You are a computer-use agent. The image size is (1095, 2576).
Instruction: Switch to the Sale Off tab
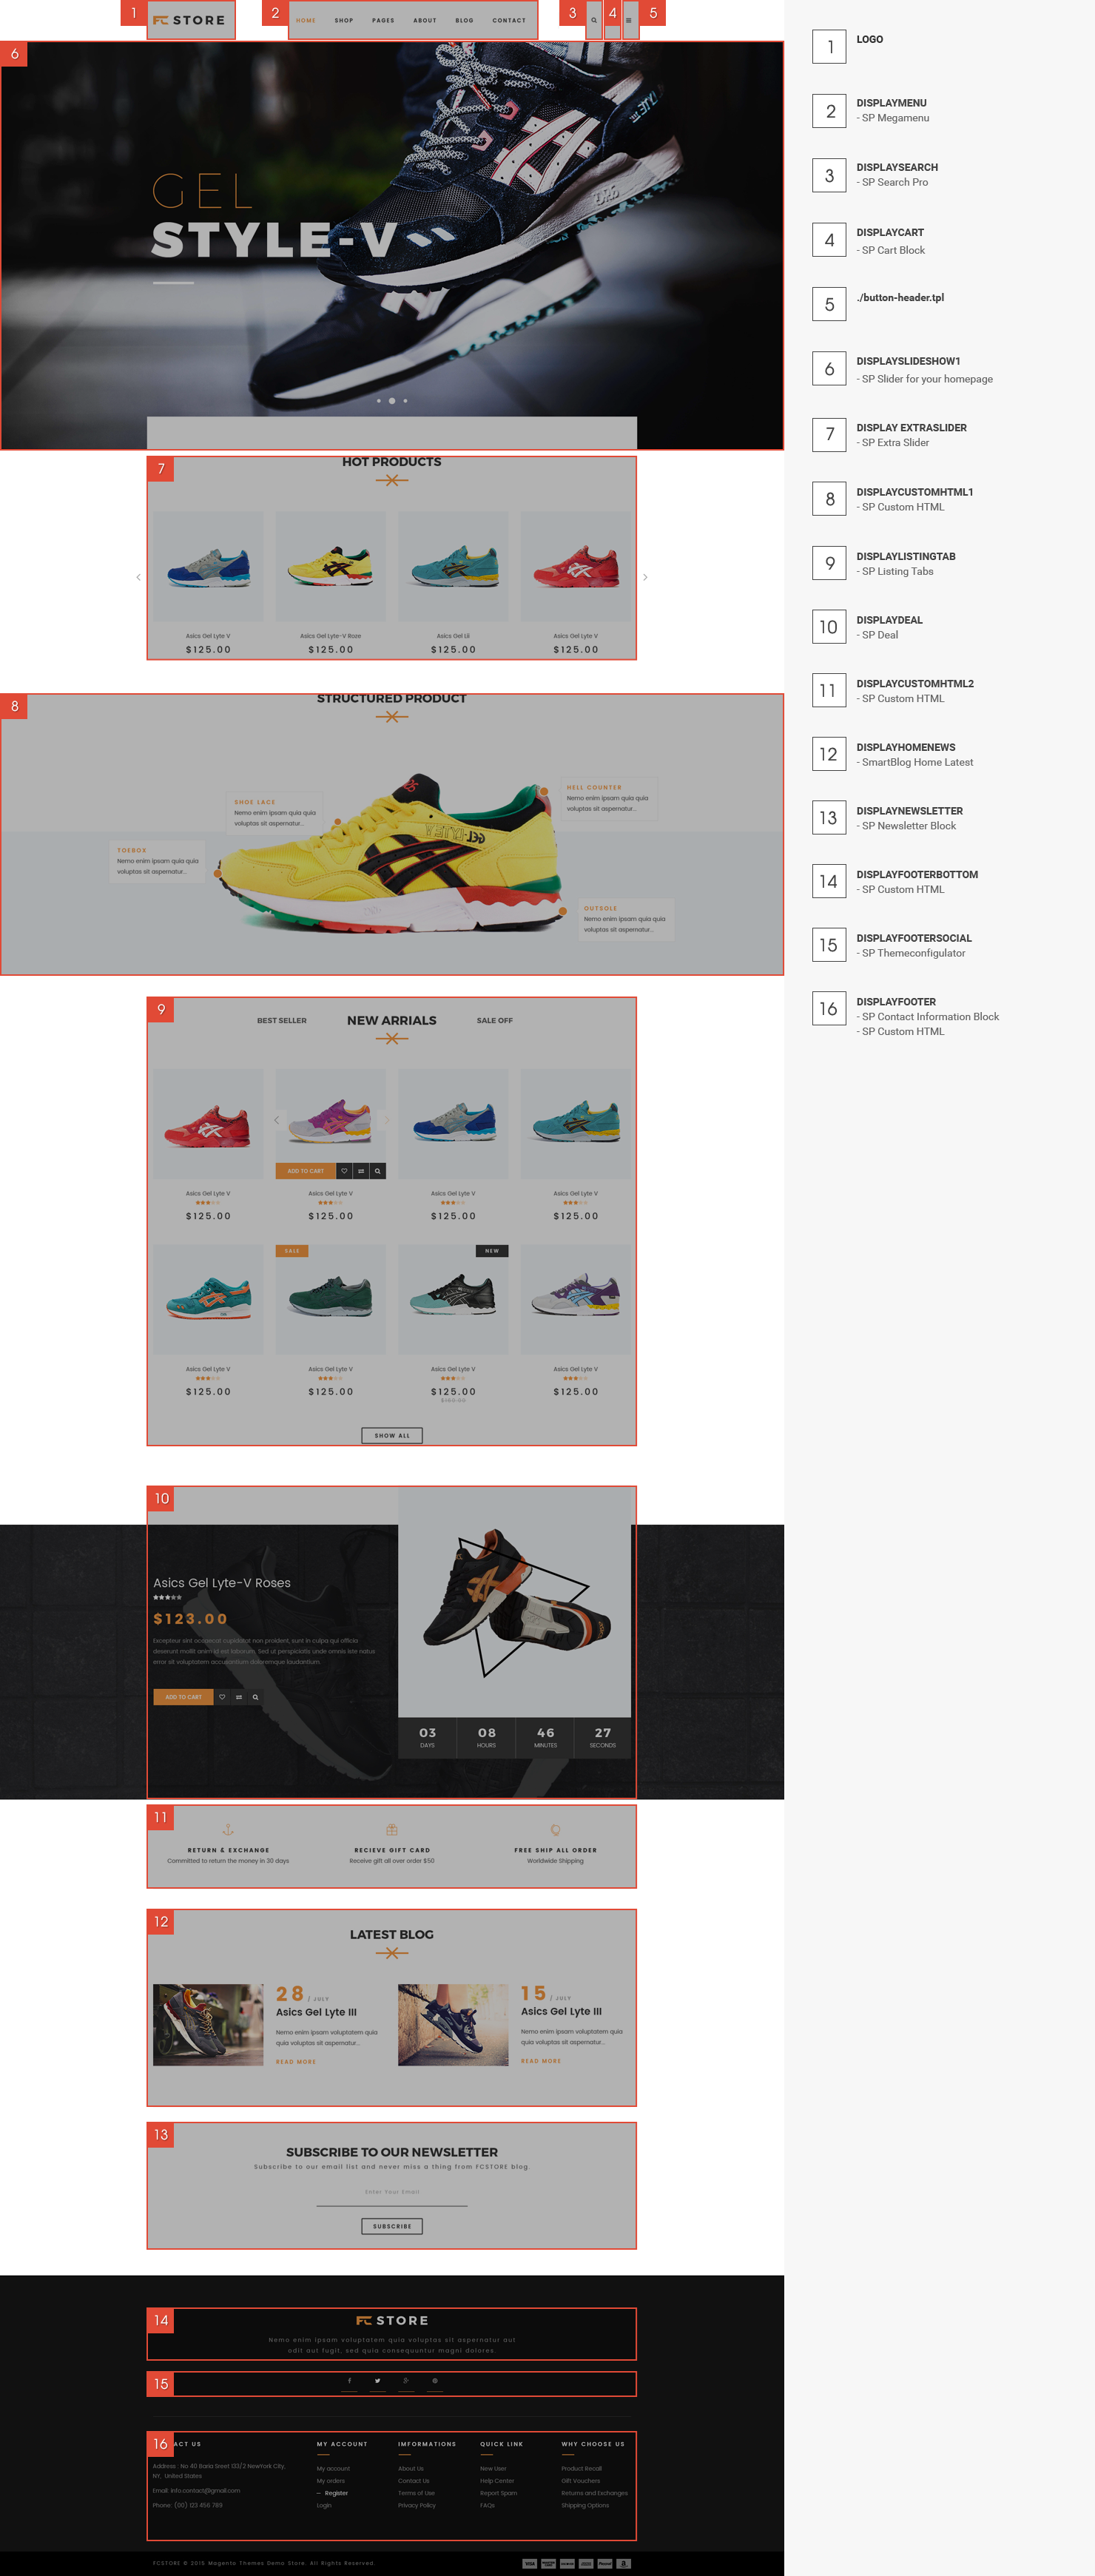pos(495,1021)
